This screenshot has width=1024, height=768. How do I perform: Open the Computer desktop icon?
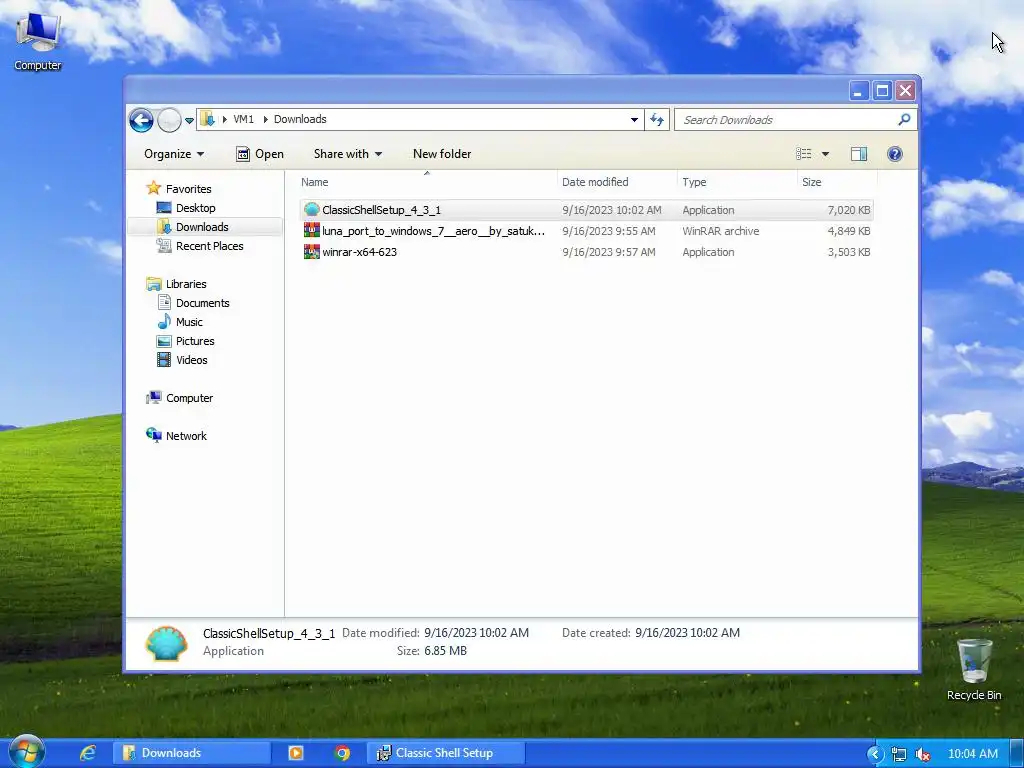pyautogui.click(x=38, y=40)
